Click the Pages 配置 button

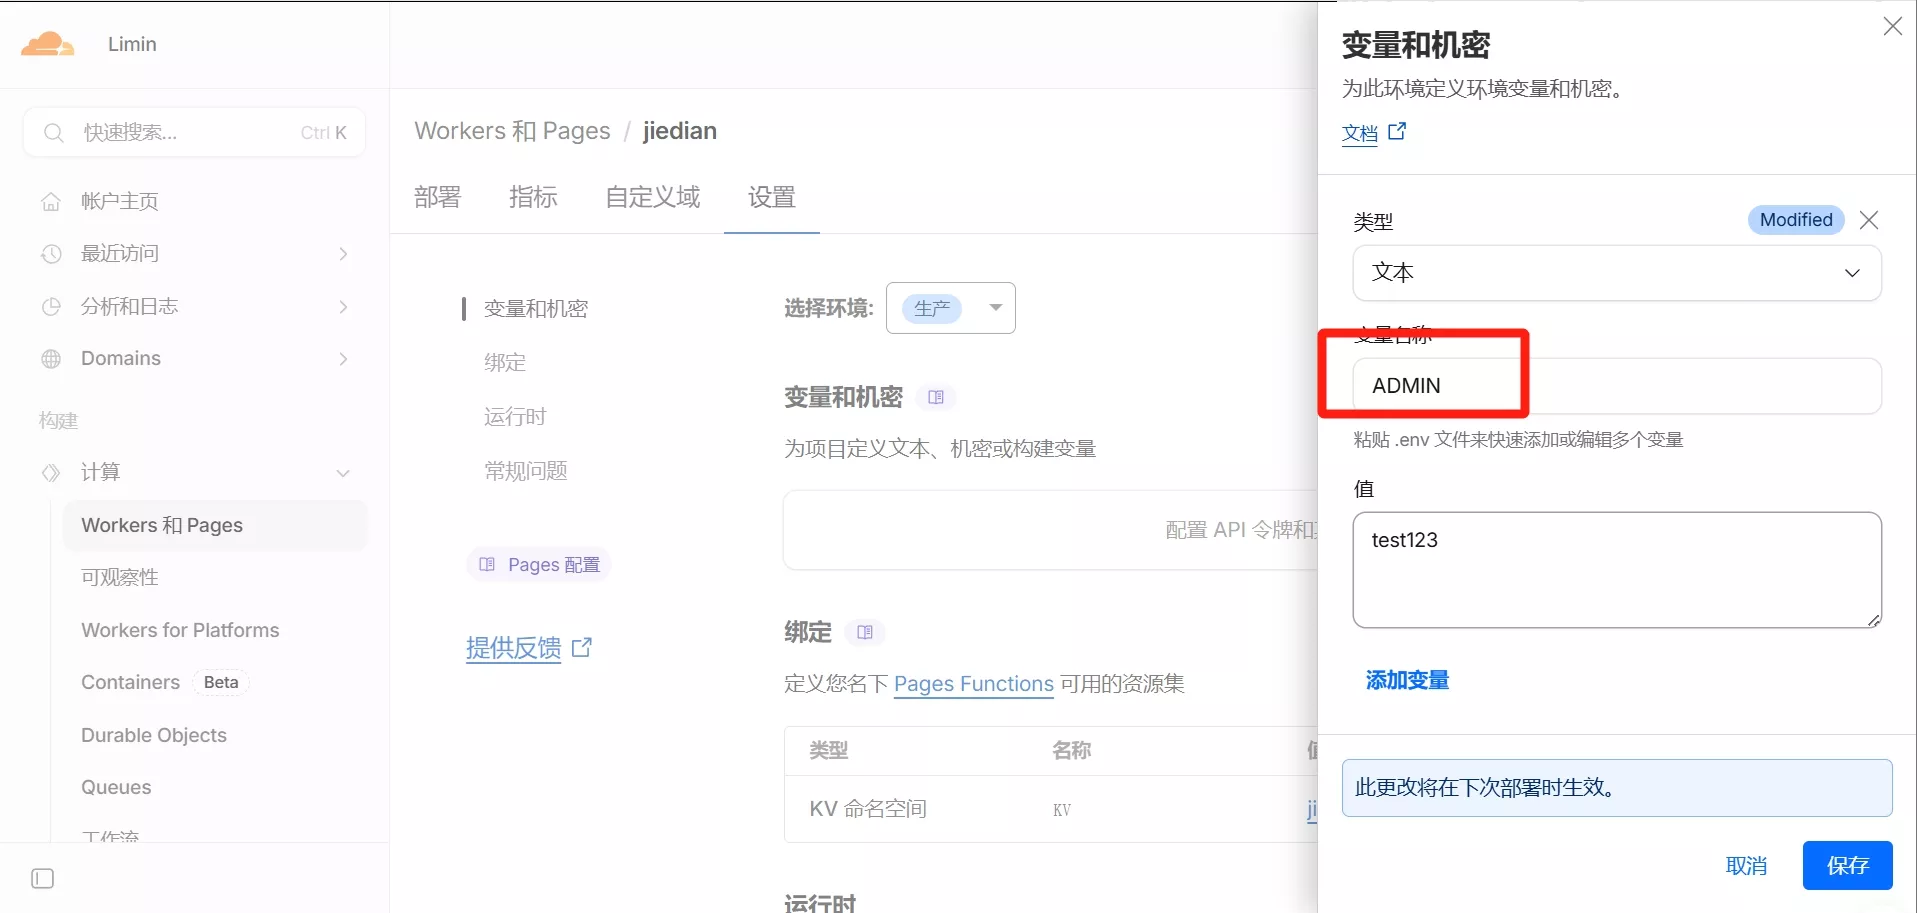(539, 564)
